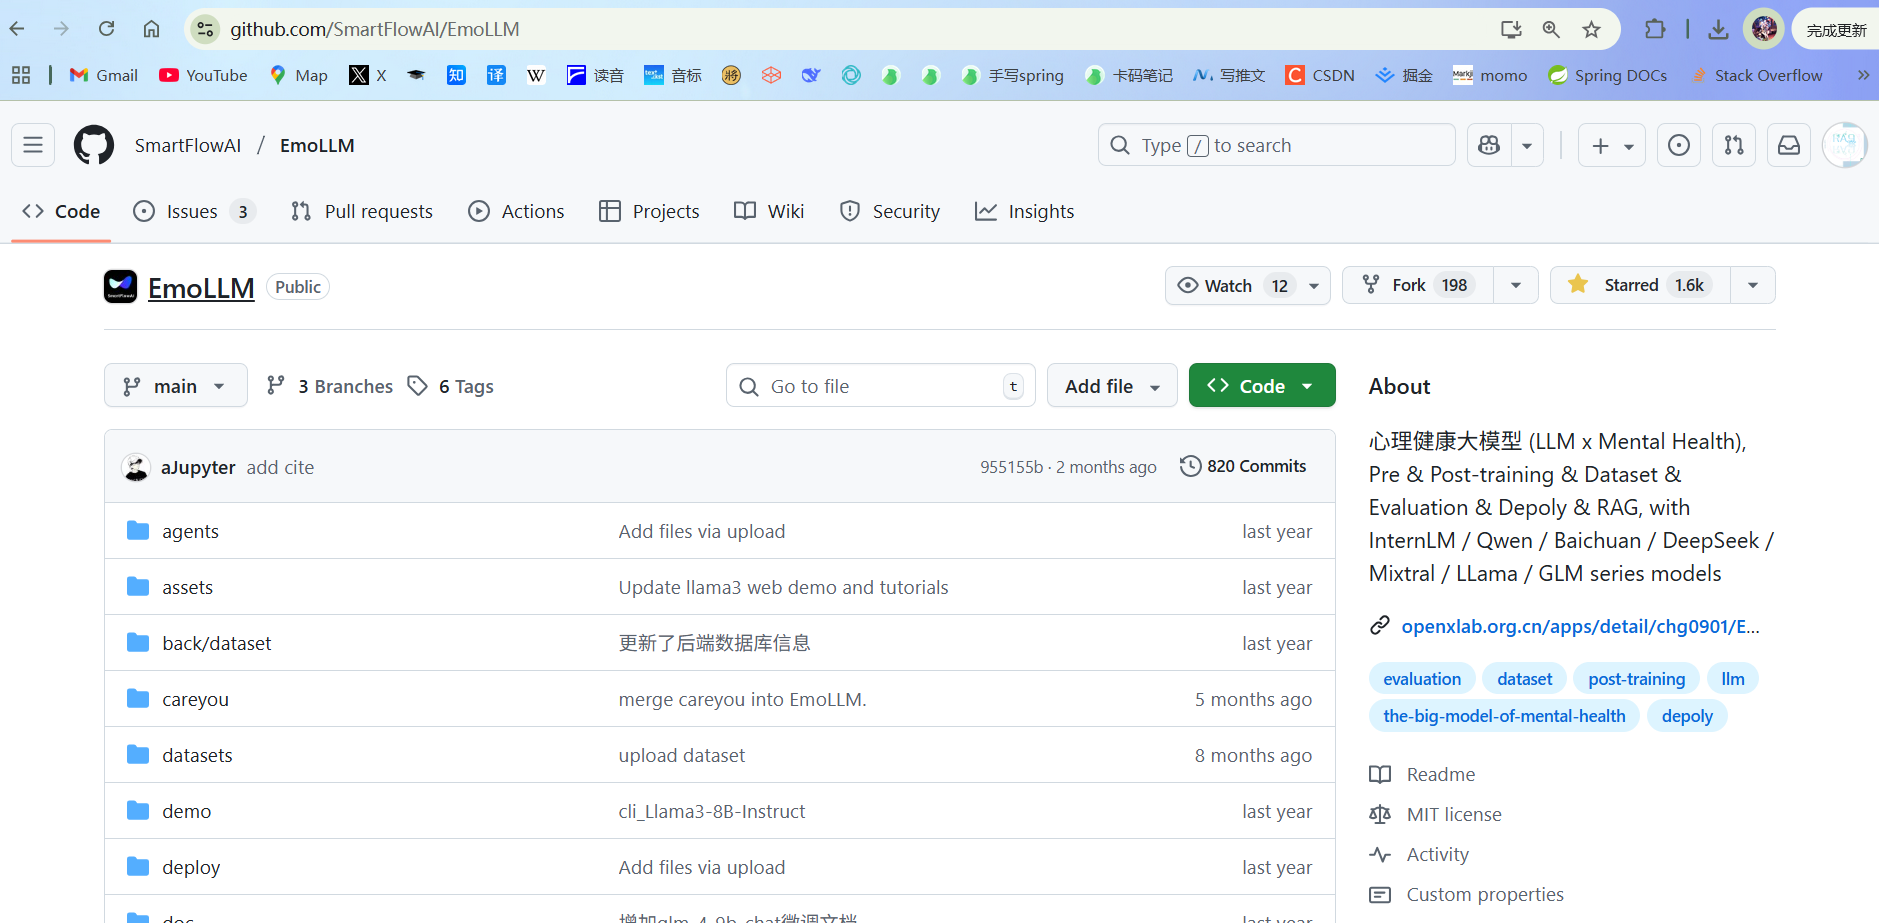Open the Security tab
This screenshot has height=923, width=1879.
click(x=890, y=211)
